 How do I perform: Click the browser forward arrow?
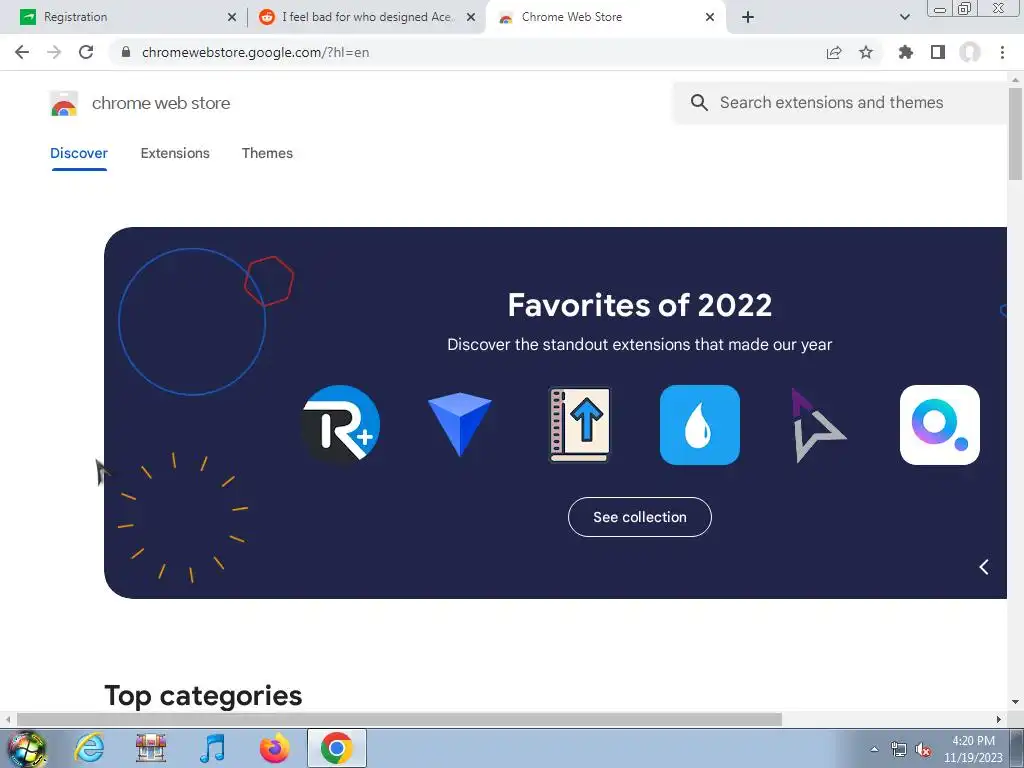point(54,52)
